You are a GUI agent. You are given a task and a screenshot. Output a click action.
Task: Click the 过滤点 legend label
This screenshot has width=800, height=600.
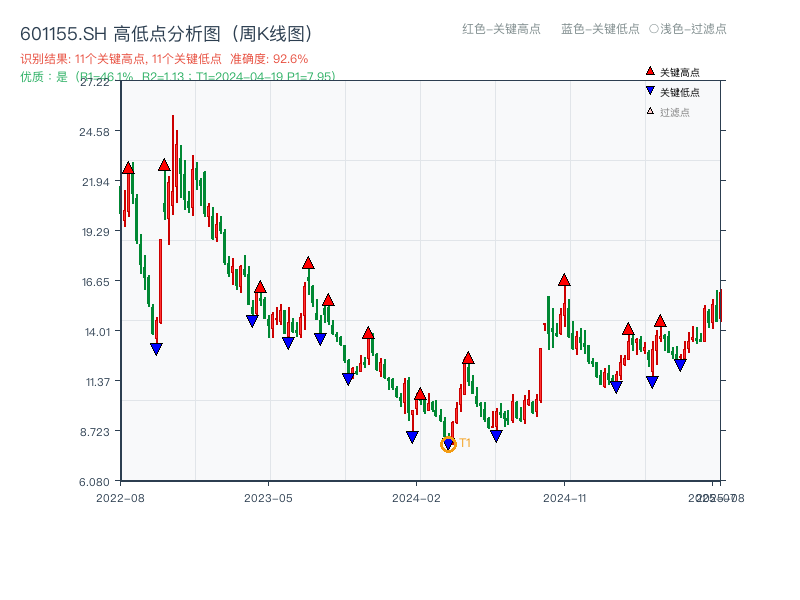click(x=674, y=112)
